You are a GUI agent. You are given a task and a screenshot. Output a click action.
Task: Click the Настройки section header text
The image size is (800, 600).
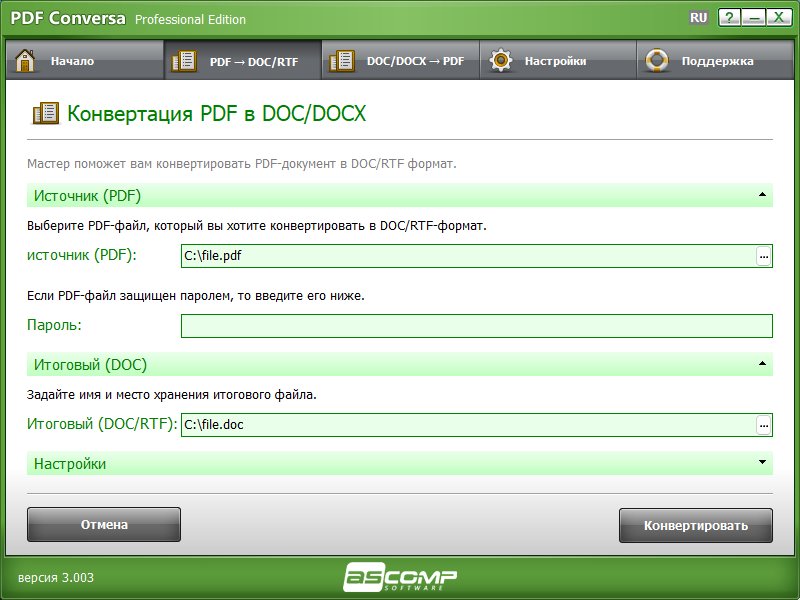pyautogui.click(x=70, y=464)
